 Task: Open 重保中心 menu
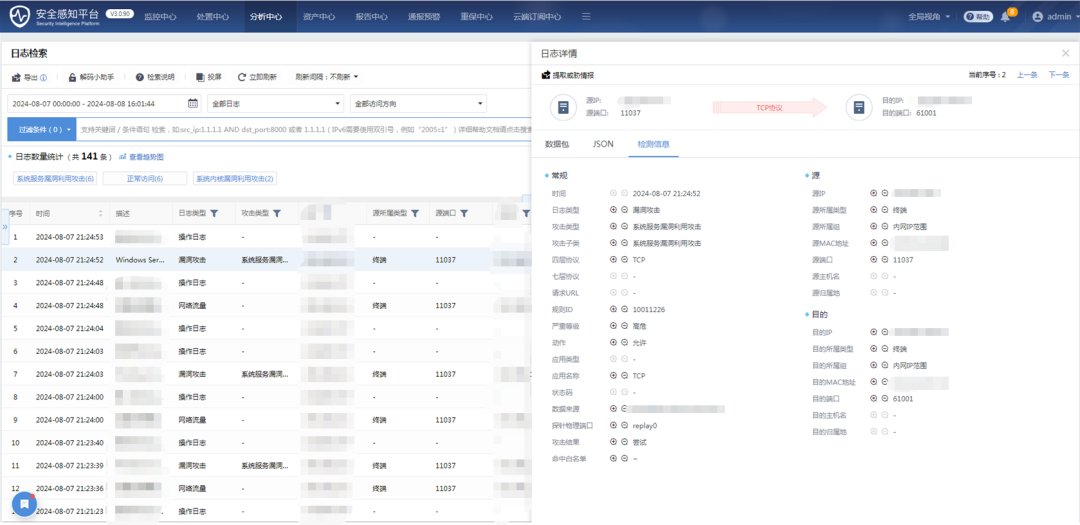click(x=477, y=17)
